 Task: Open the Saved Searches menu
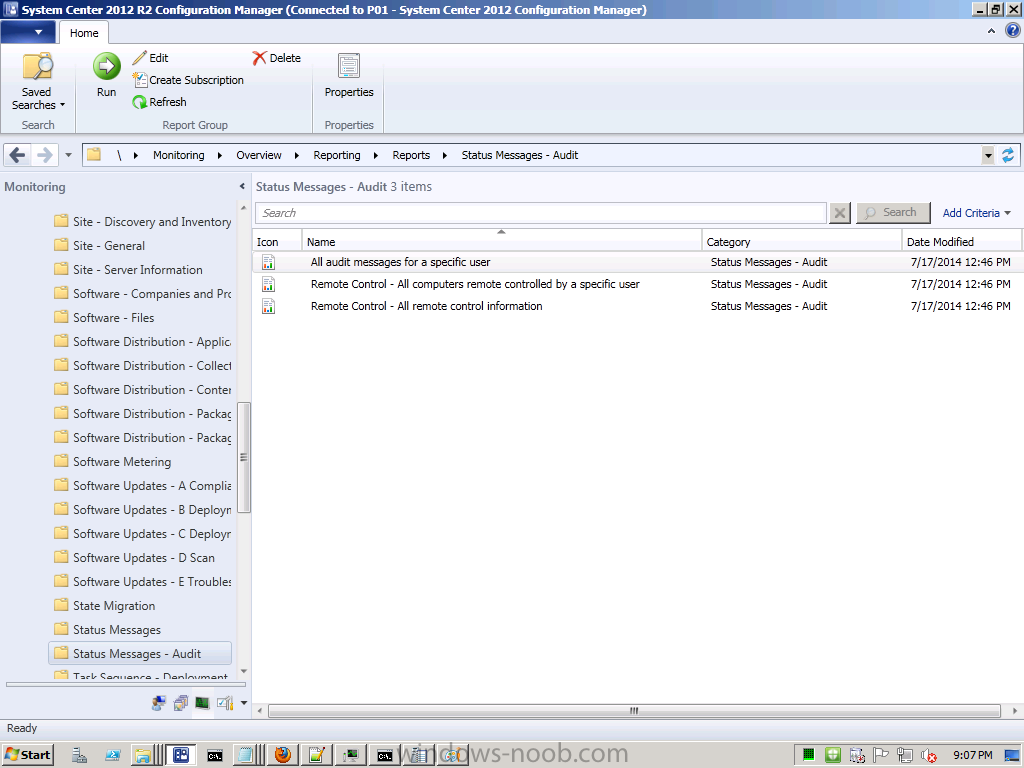(38, 82)
